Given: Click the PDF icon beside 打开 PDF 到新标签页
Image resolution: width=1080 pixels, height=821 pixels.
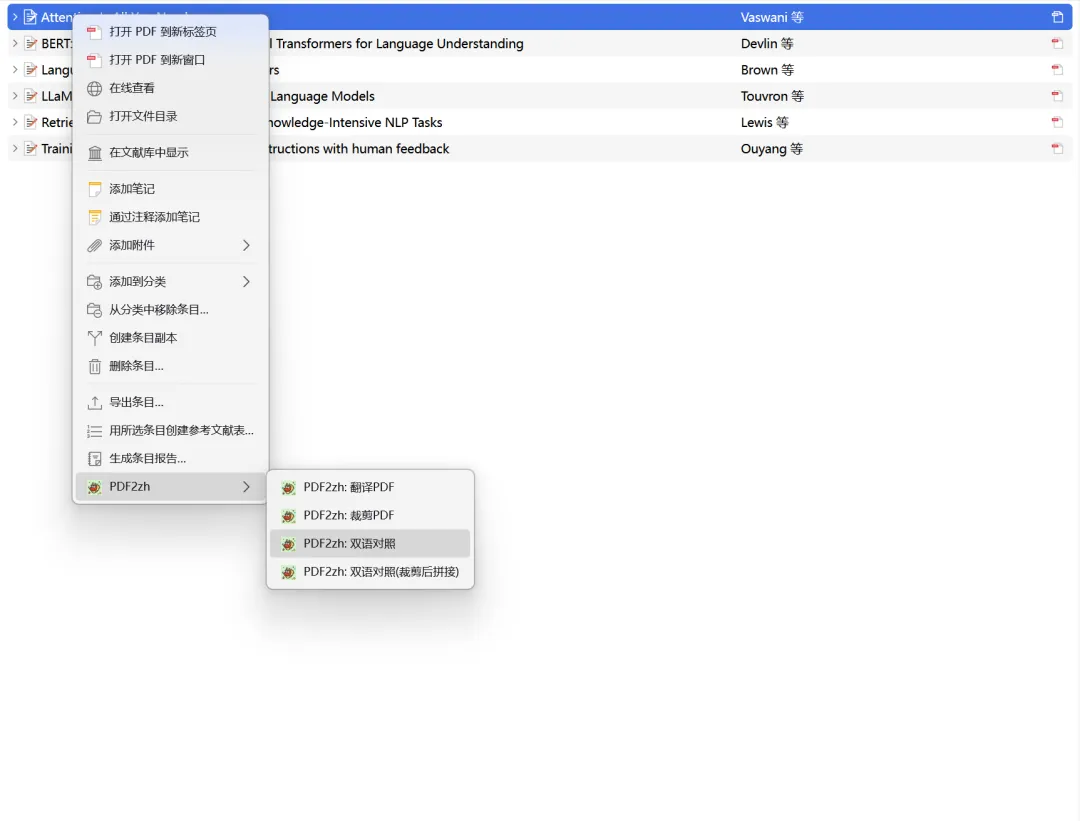Looking at the screenshot, I should (x=94, y=32).
